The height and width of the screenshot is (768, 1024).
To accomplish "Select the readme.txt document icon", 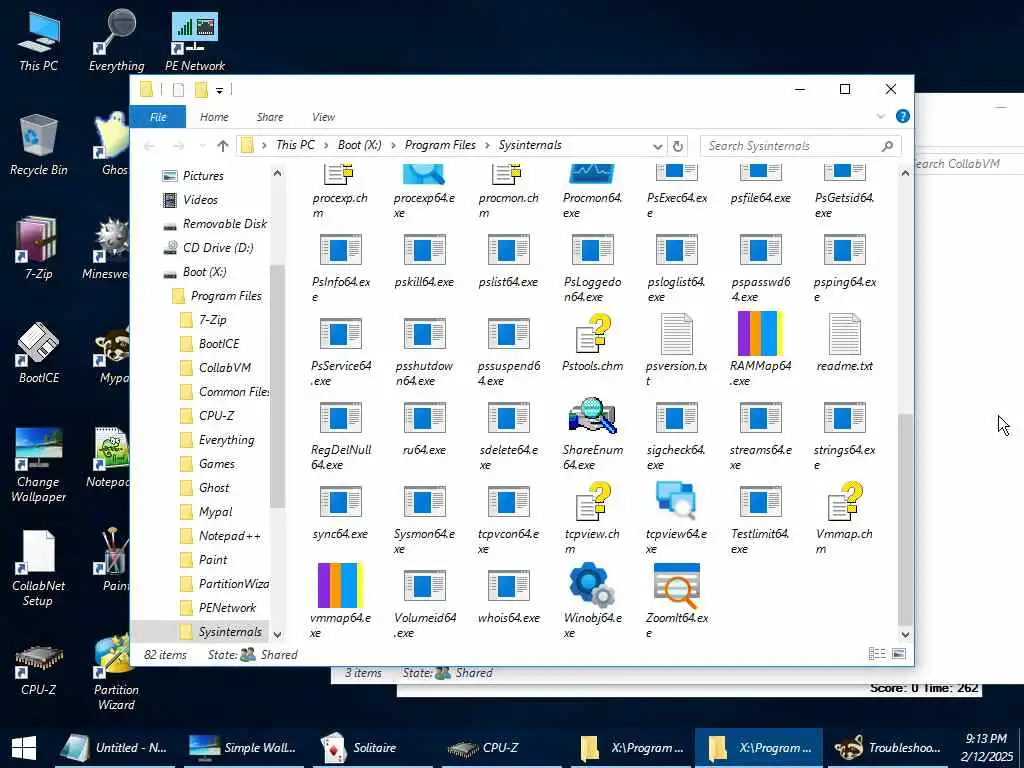I will 844,334.
